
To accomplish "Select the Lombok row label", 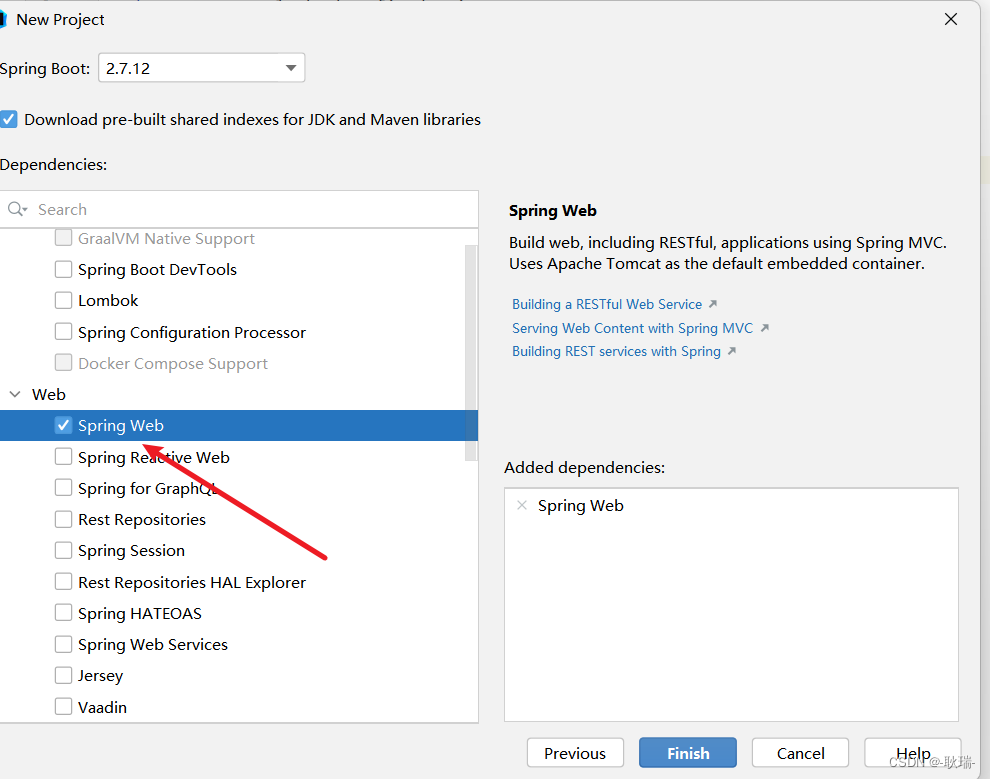I will (x=108, y=300).
